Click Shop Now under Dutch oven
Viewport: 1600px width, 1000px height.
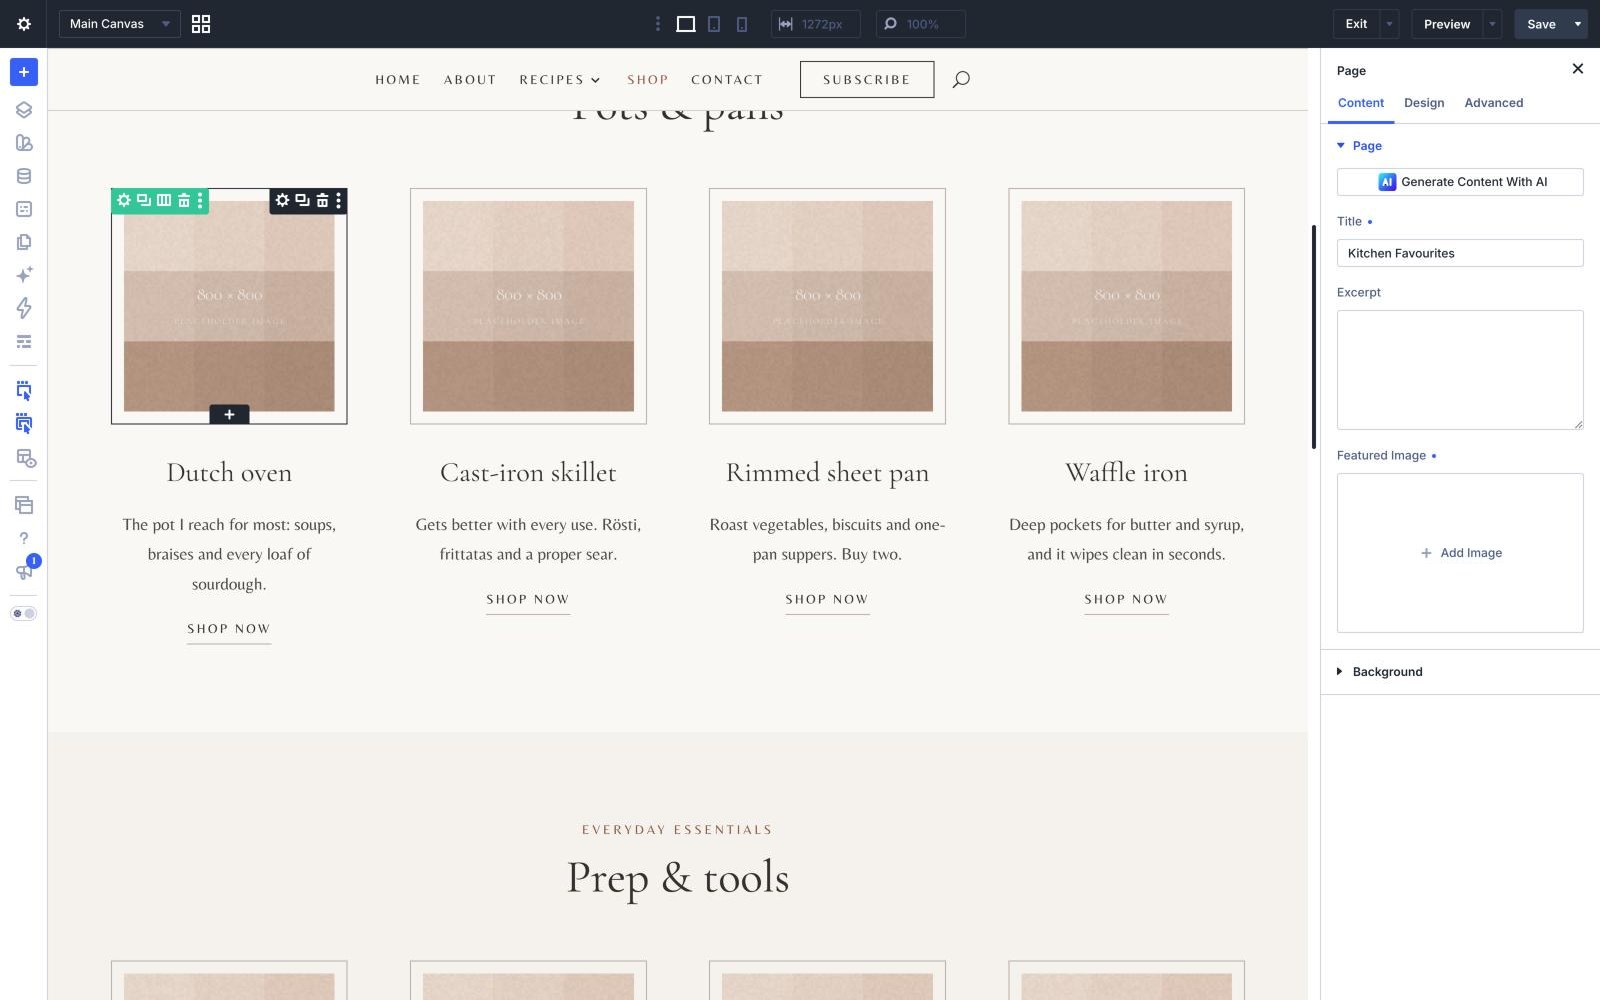point(229,629)
